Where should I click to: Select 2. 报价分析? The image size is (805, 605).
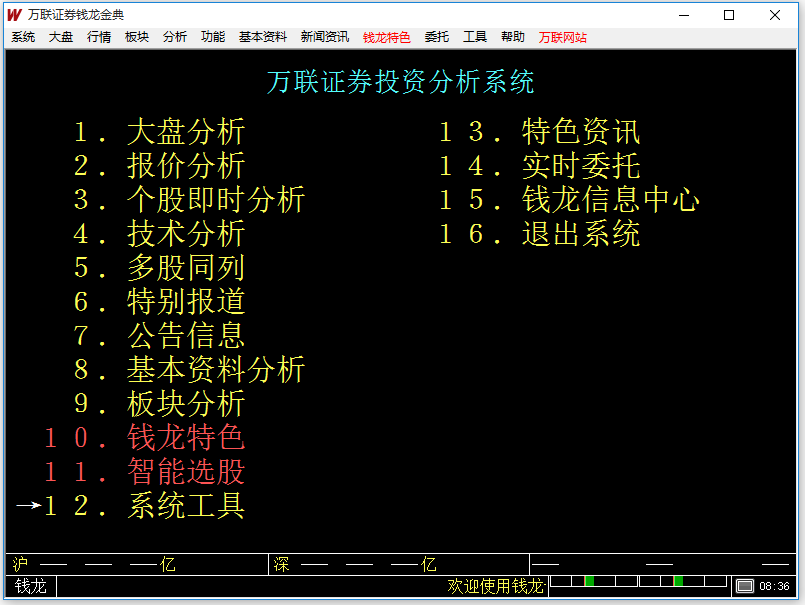(159, 166)
